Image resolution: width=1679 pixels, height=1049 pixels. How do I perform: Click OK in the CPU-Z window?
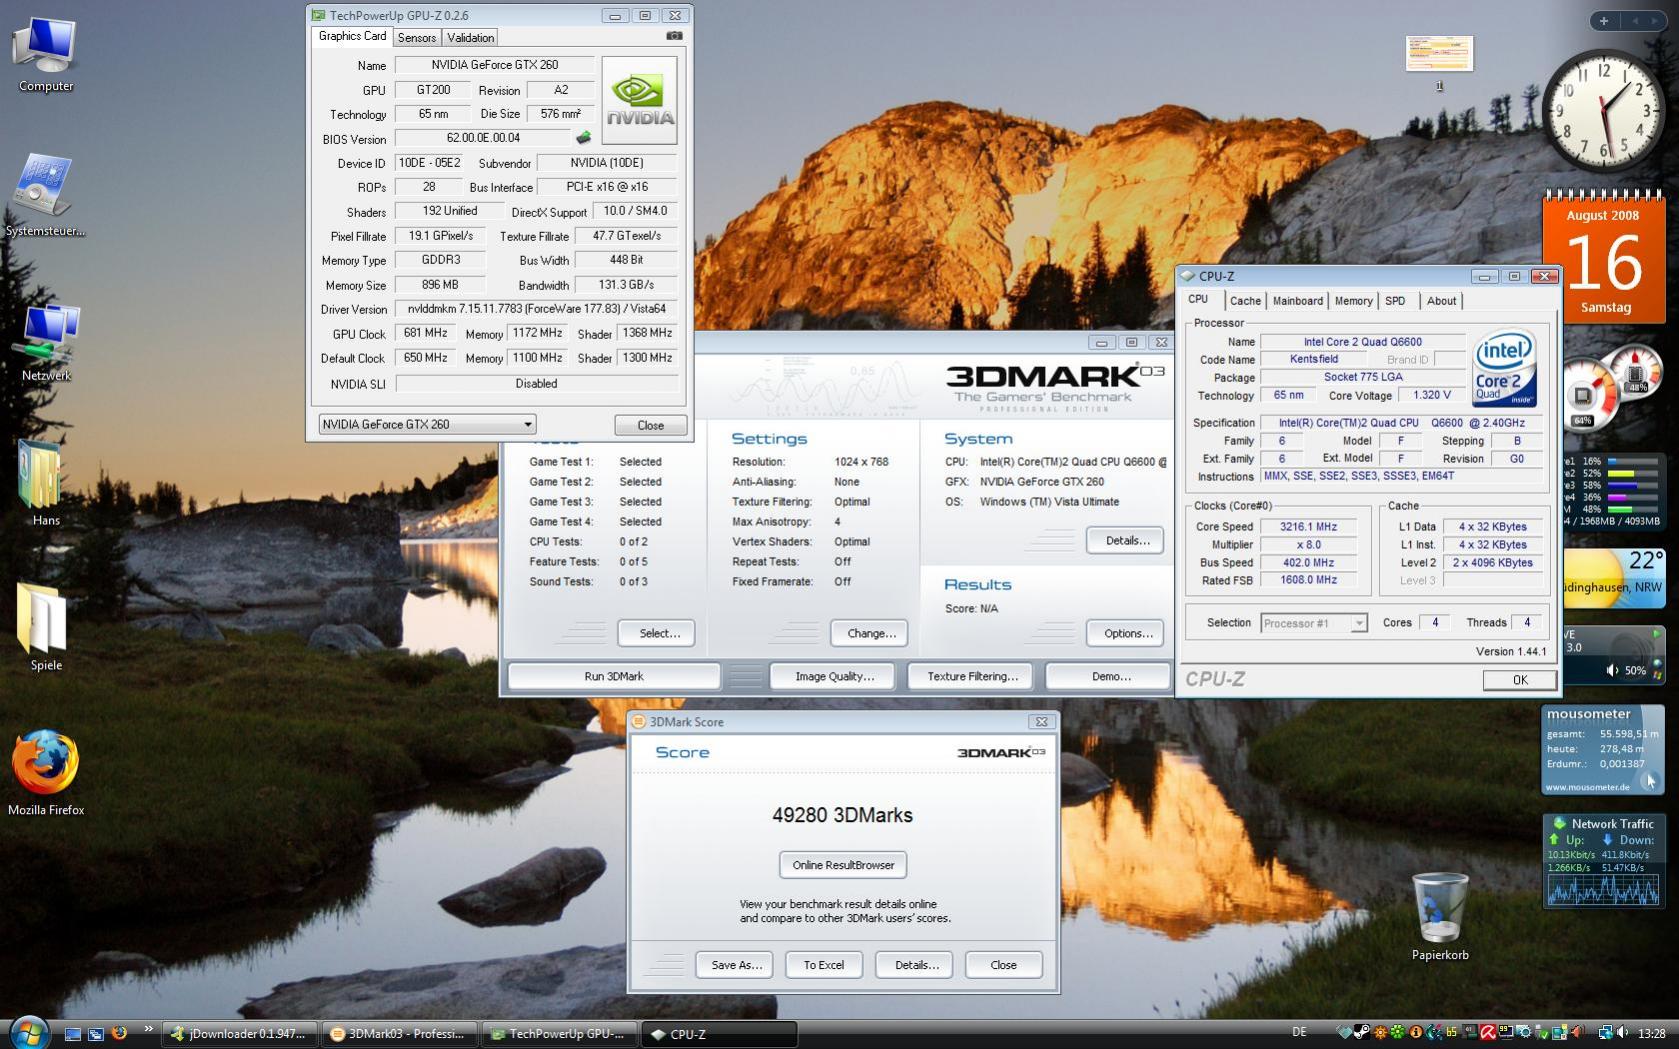coord(1519,680)
